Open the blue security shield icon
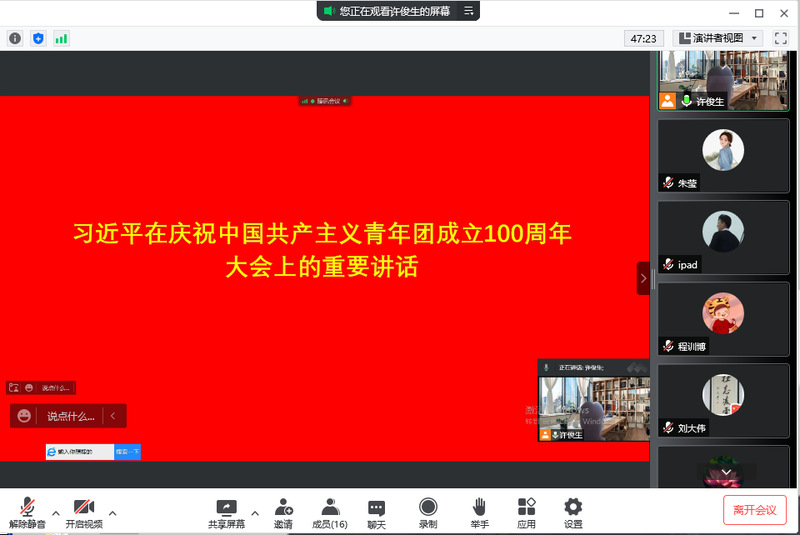 38,38
